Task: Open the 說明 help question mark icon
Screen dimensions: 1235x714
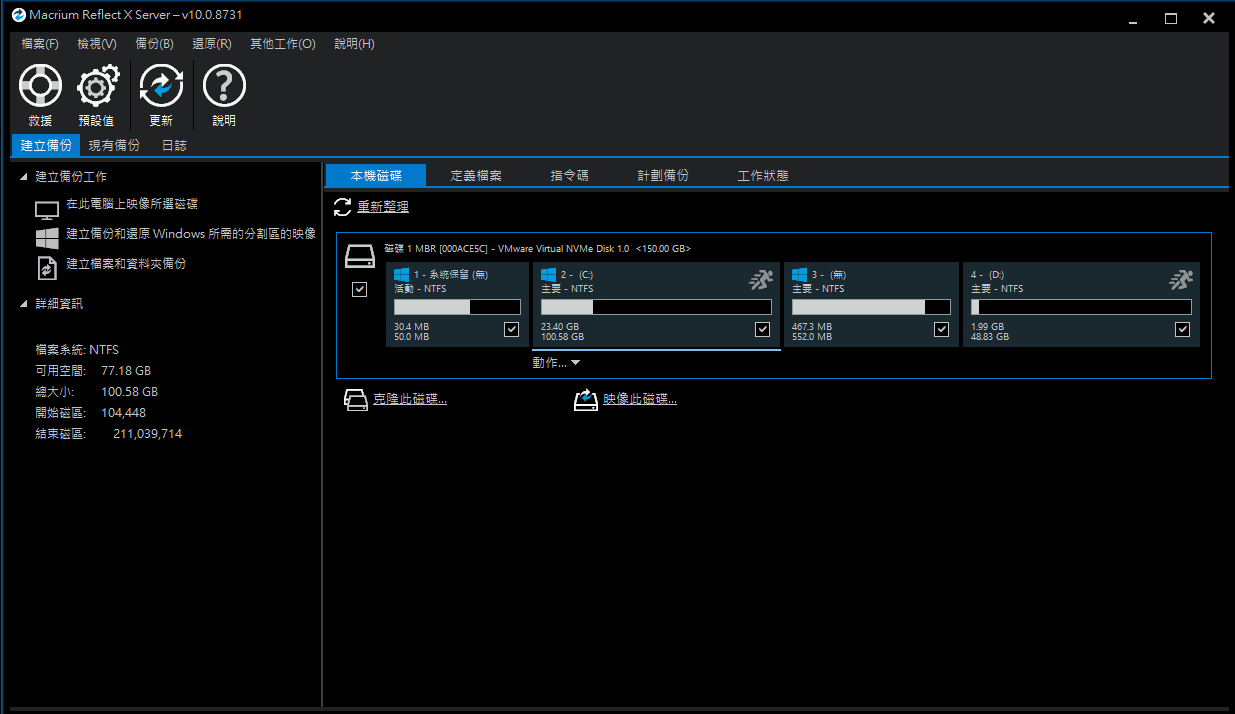Action: 224,87
